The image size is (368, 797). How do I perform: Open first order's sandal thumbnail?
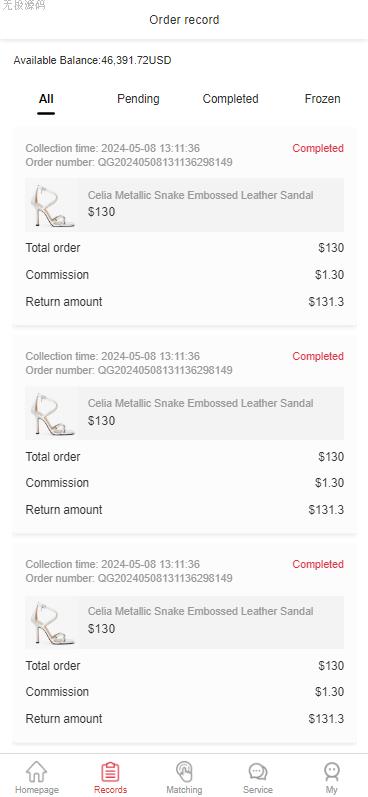[52, 205]
